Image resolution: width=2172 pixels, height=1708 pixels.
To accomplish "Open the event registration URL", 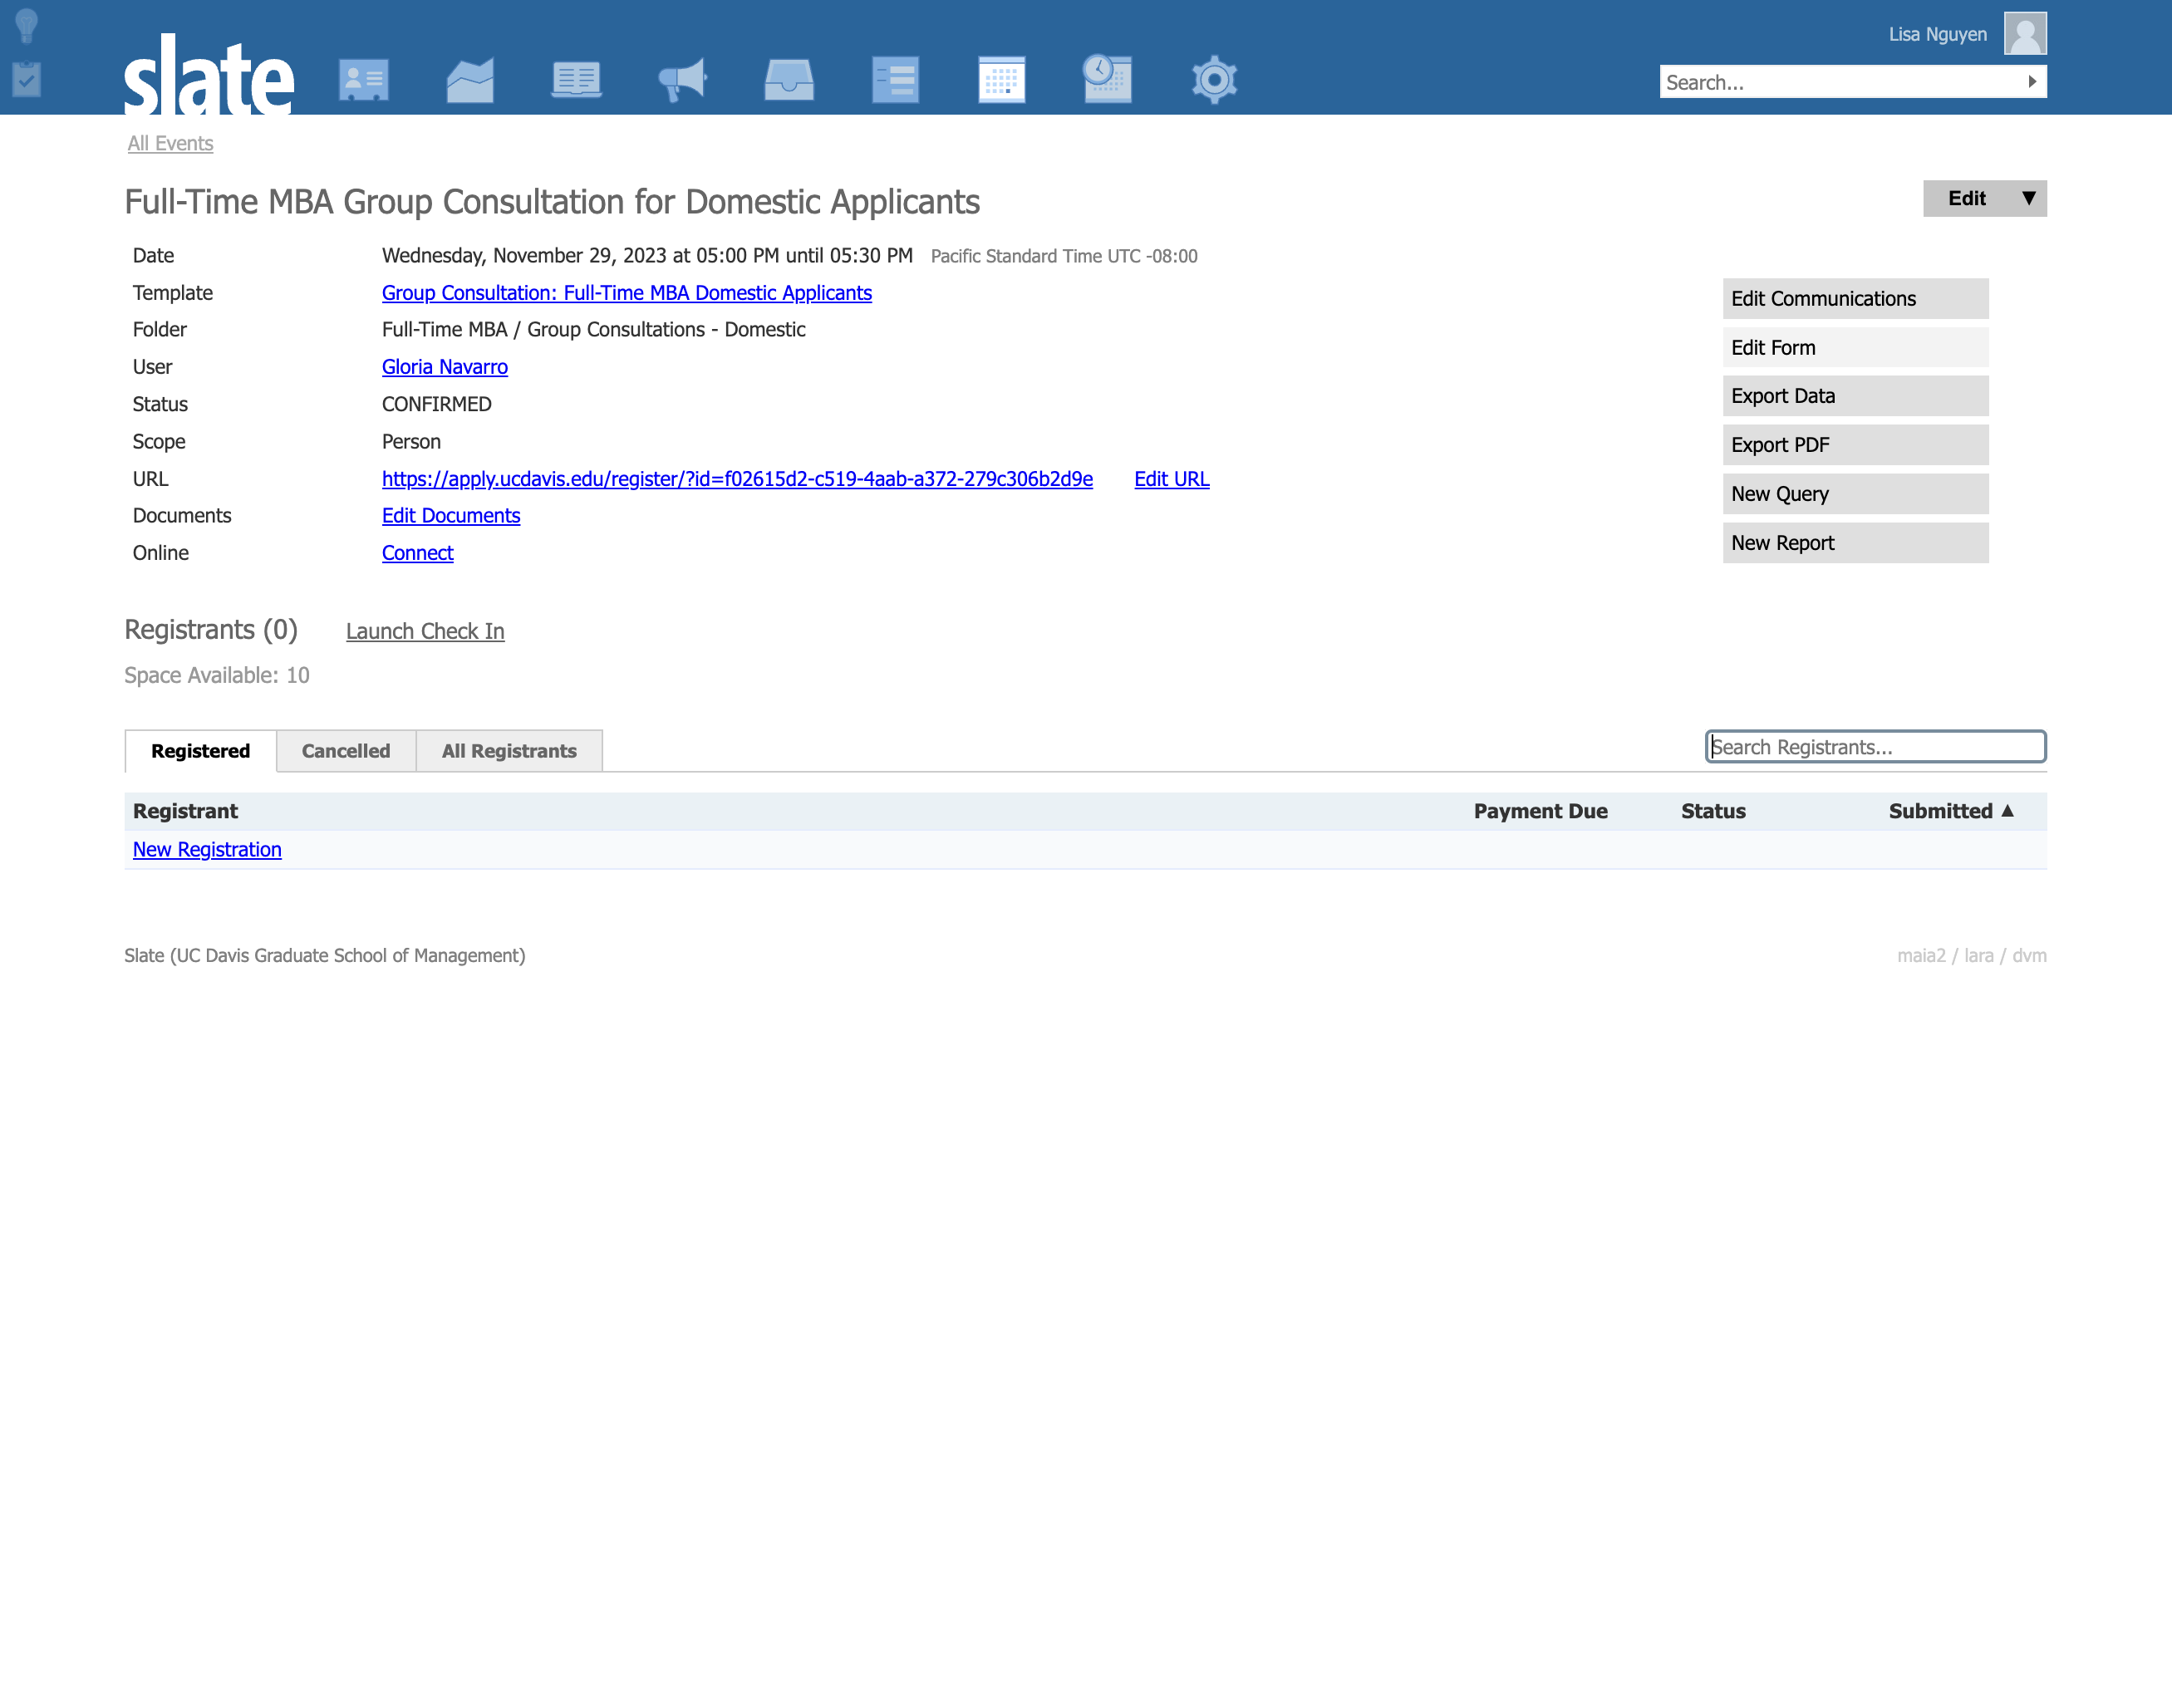I will pos(737,479).
